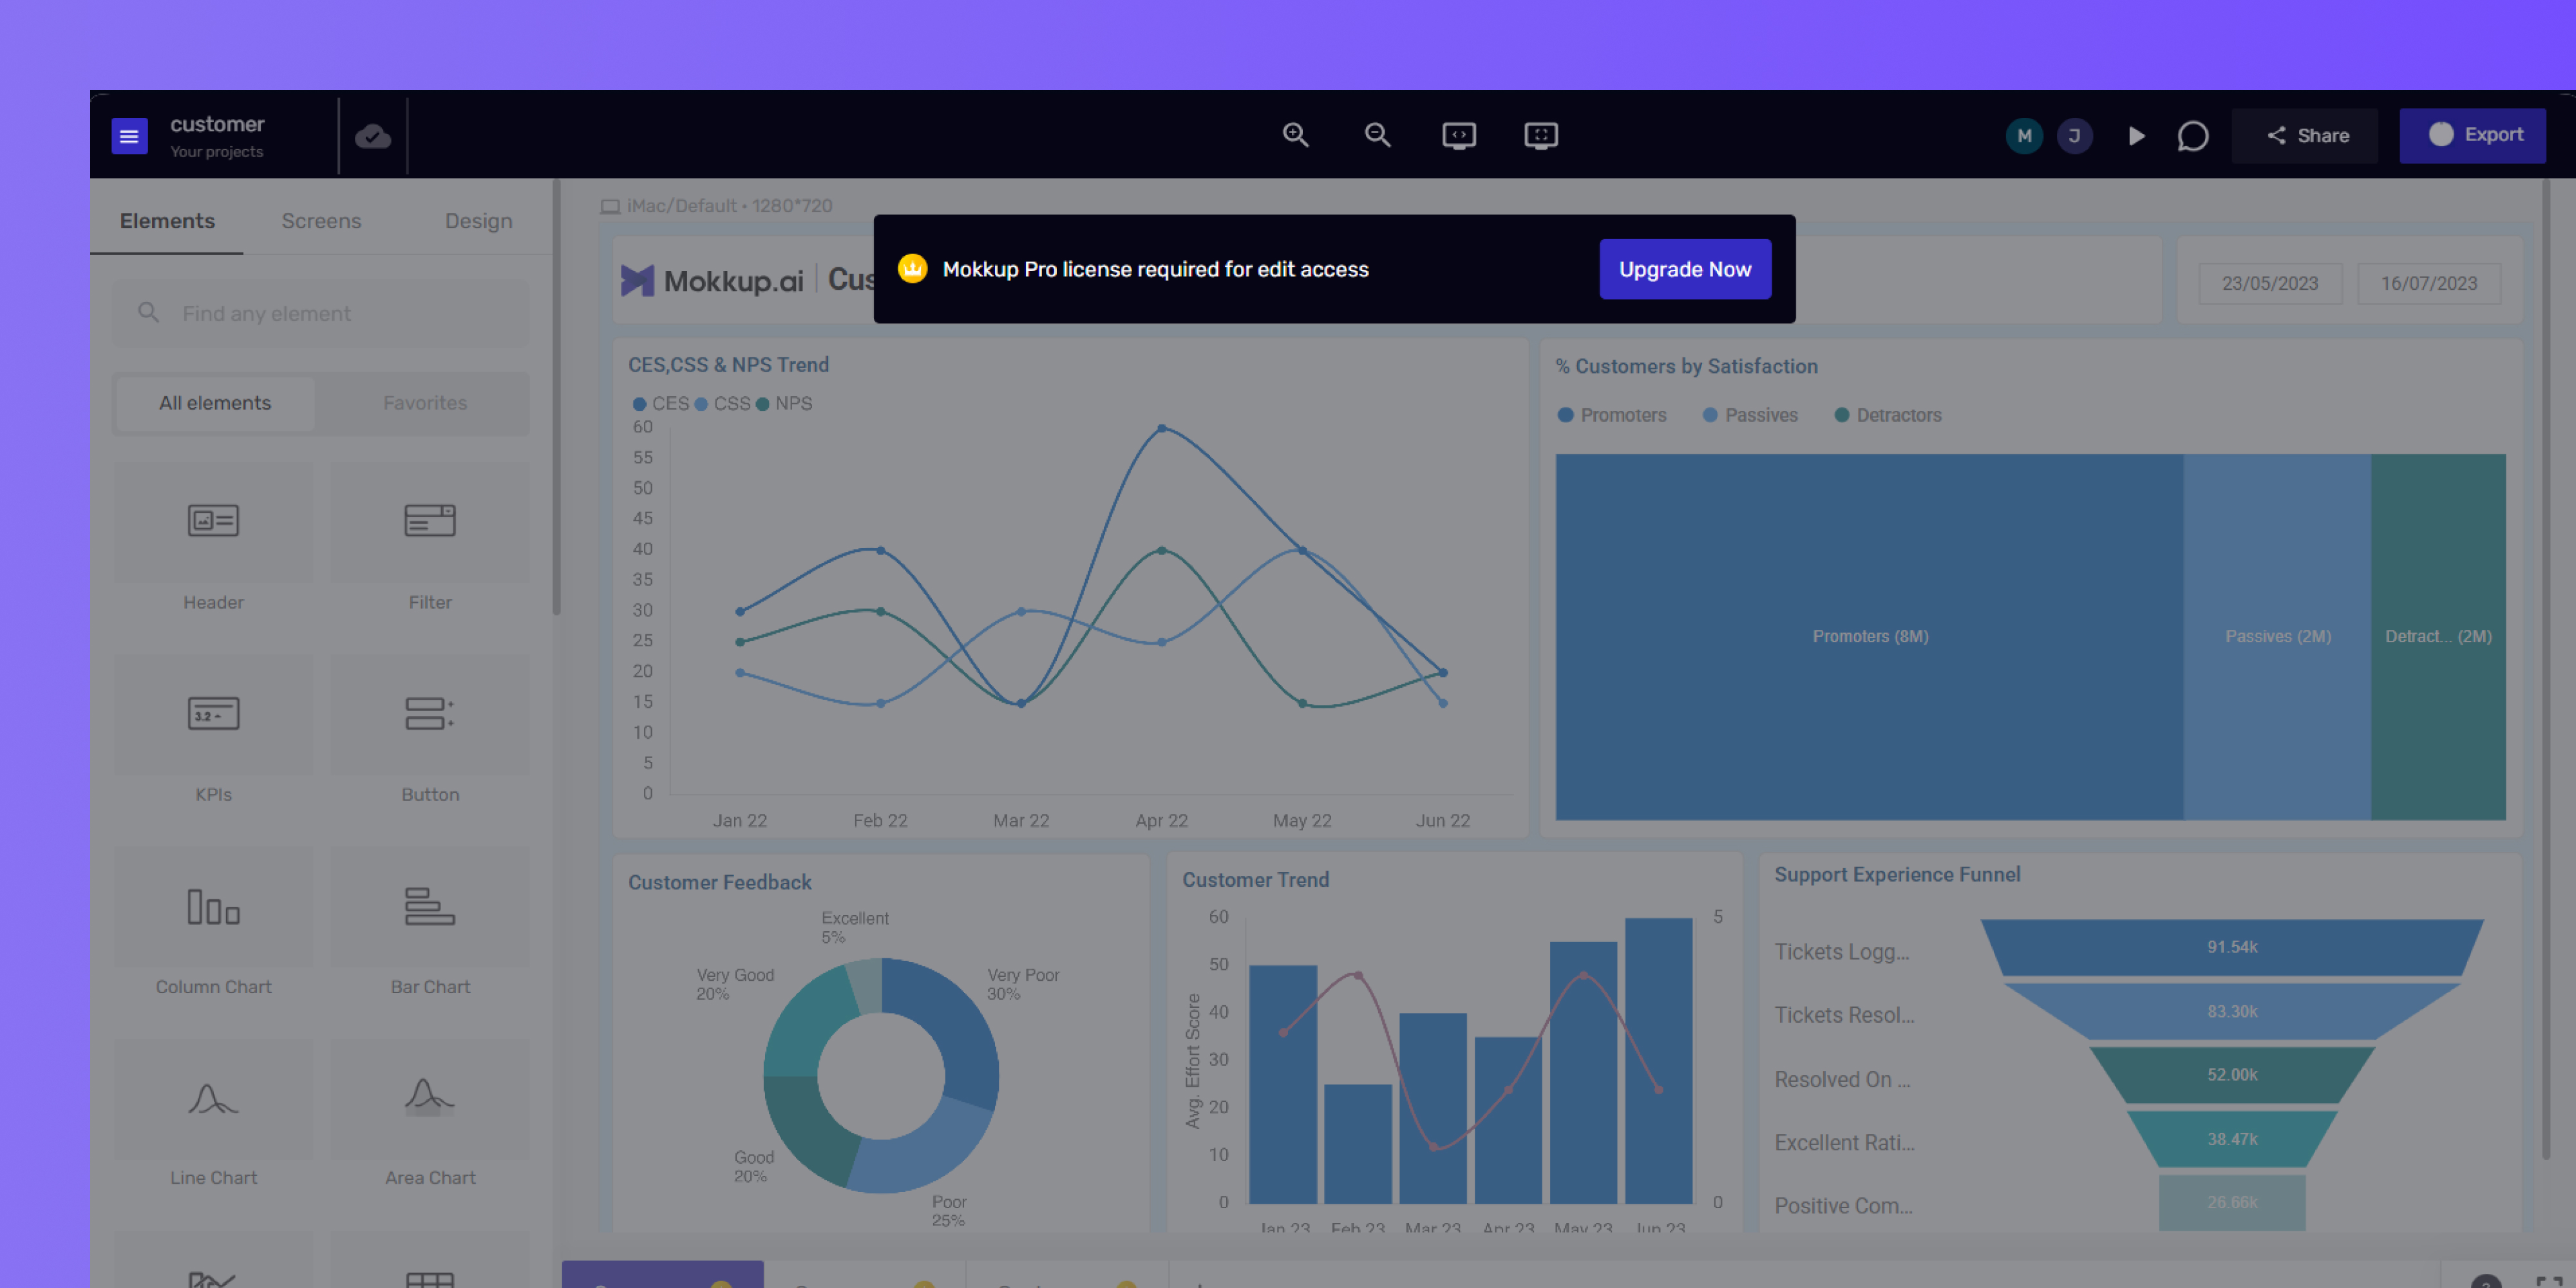This screenshot has width=2576, height=1288.
Task: Click the 'Tickets Resol...' funnel label
Action: [1844, 1015]
